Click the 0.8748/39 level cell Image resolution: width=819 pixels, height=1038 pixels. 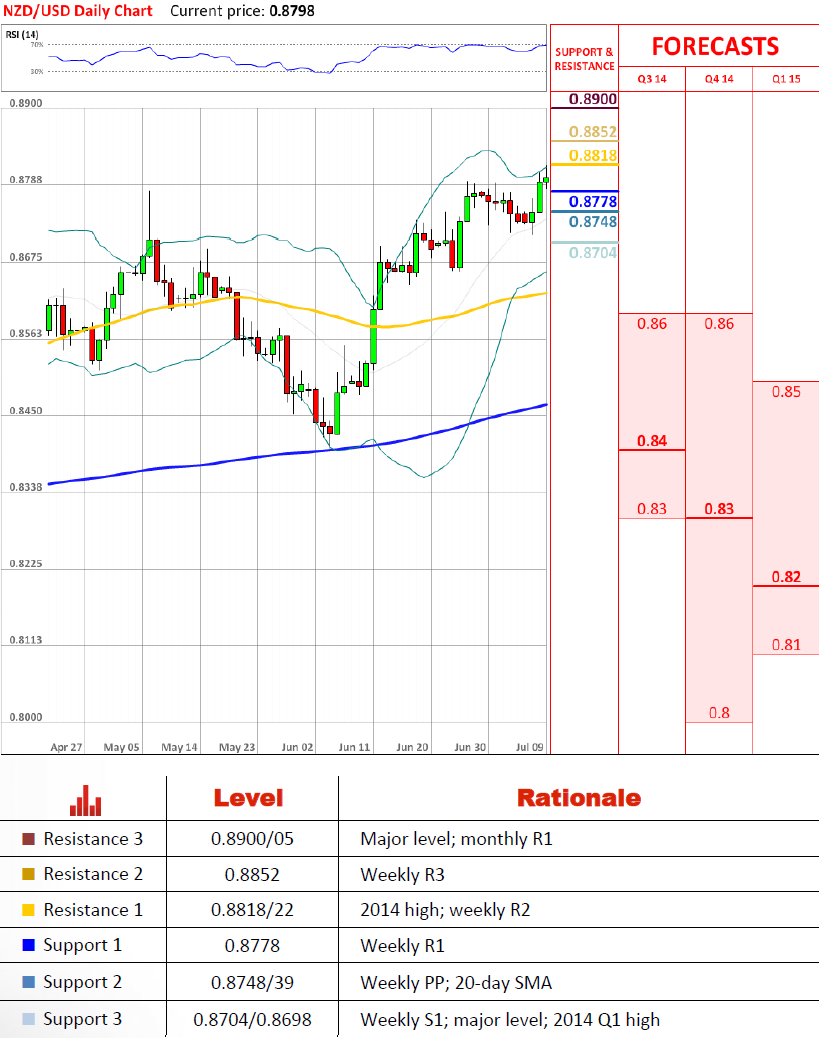tap(252, 983)
